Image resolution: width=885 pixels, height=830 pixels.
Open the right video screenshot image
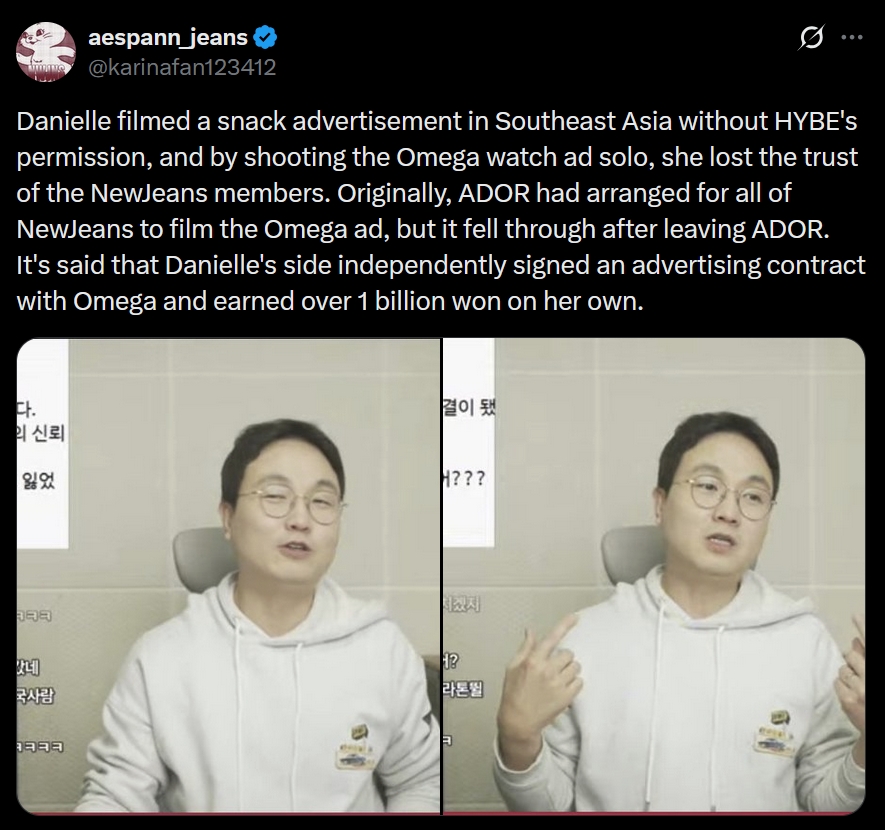pos(654,576)
